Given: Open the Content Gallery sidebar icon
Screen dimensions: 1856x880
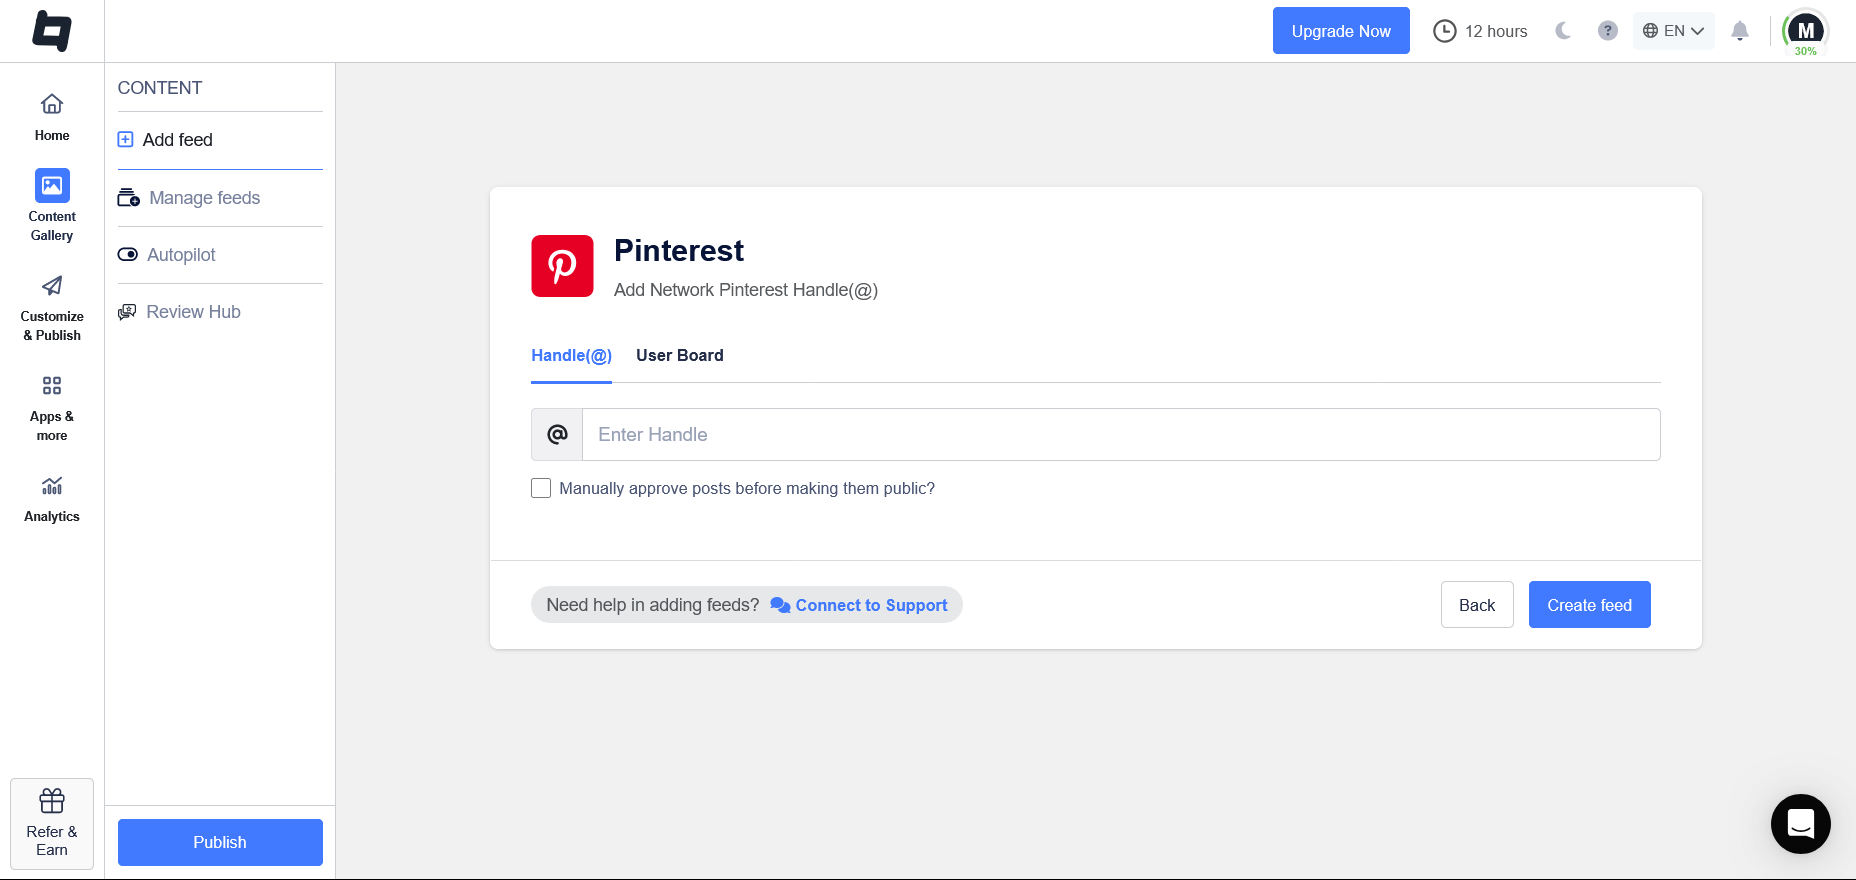Looking at the screenshot, I should pos(52,185).
